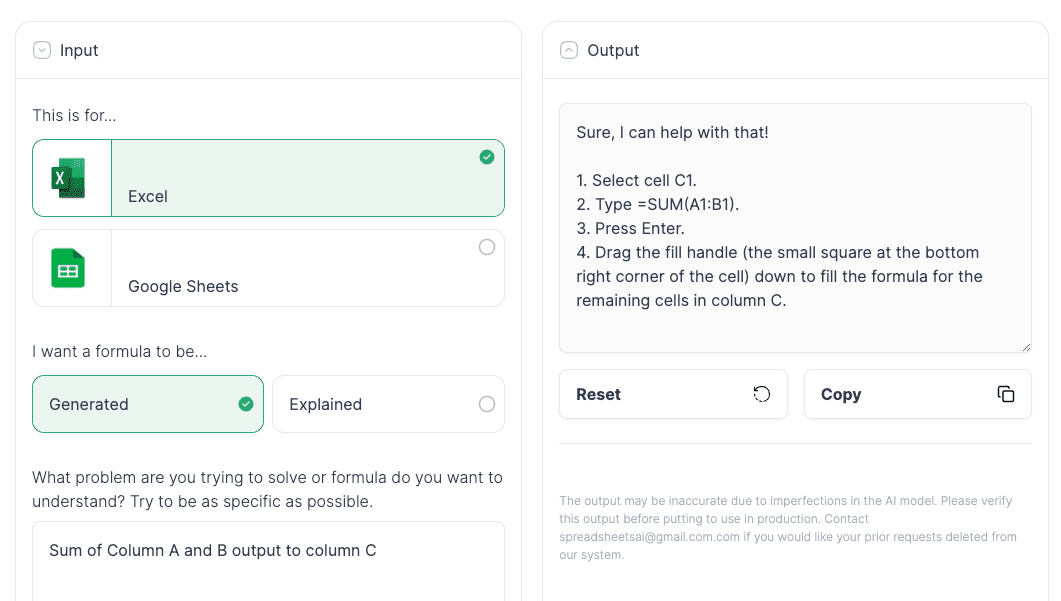Click the Excel logo icon
The width and height of the screenshot is (1061, 601).
tap(69, 178)
